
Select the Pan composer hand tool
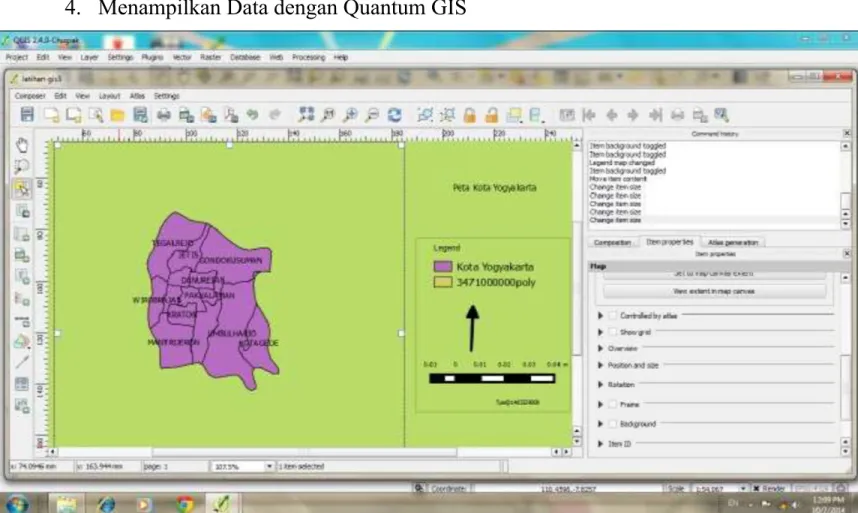(x=22, y=145)
